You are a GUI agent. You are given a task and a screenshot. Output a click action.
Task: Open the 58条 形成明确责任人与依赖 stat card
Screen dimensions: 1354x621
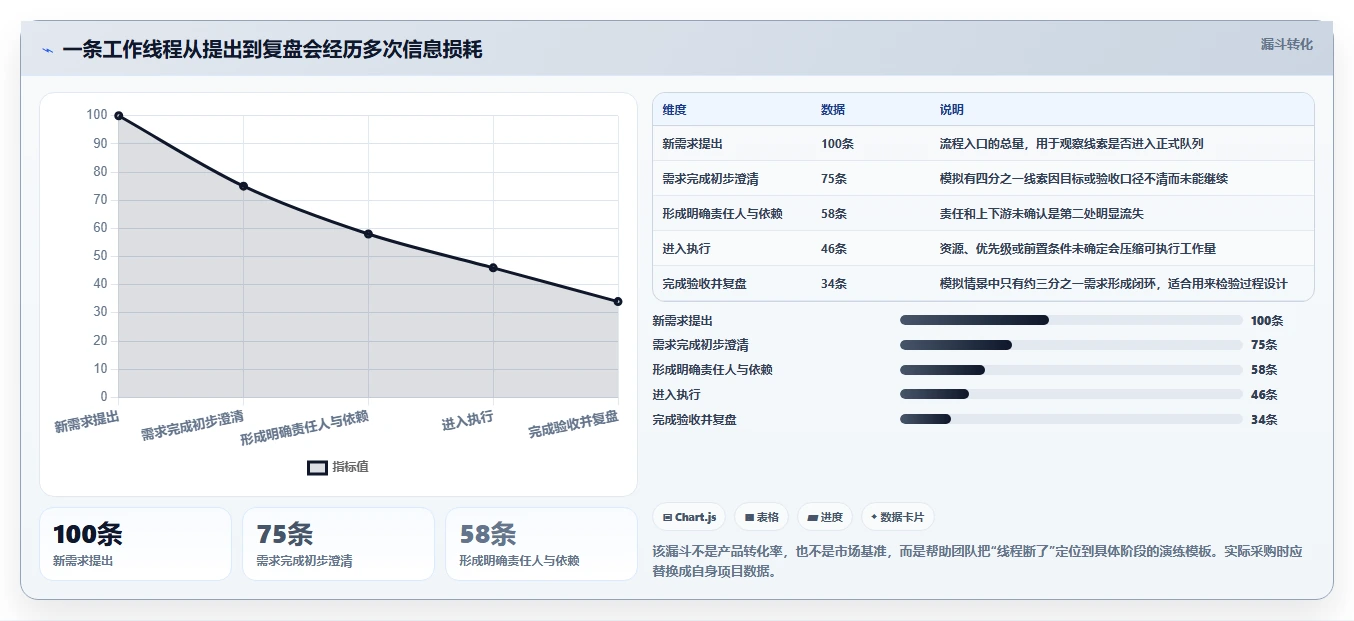(541, 544)
